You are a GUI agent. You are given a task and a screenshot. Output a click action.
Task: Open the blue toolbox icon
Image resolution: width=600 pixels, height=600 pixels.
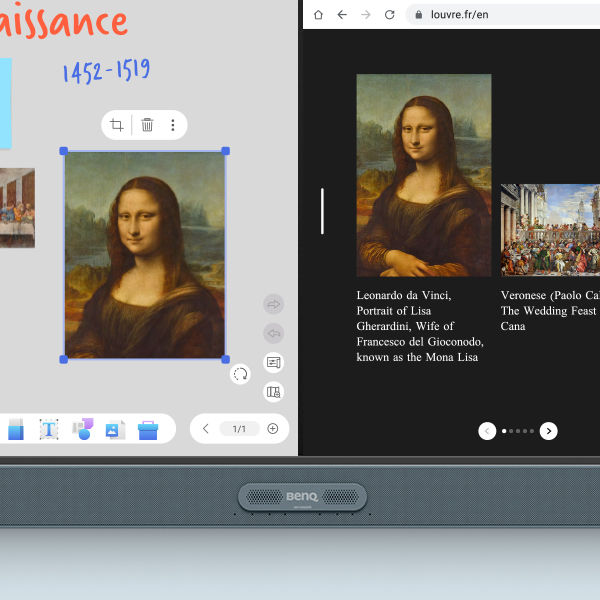coord(148,430)
